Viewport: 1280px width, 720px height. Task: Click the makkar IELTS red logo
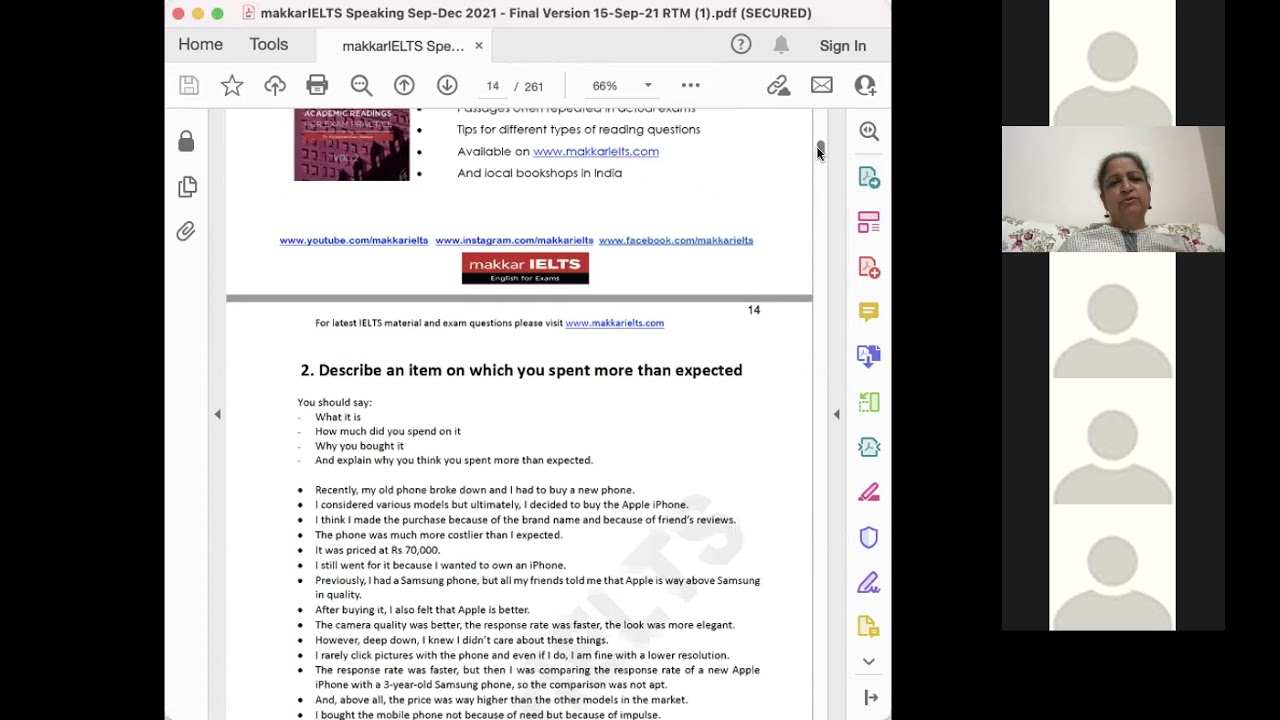click(x=525, y=268)
